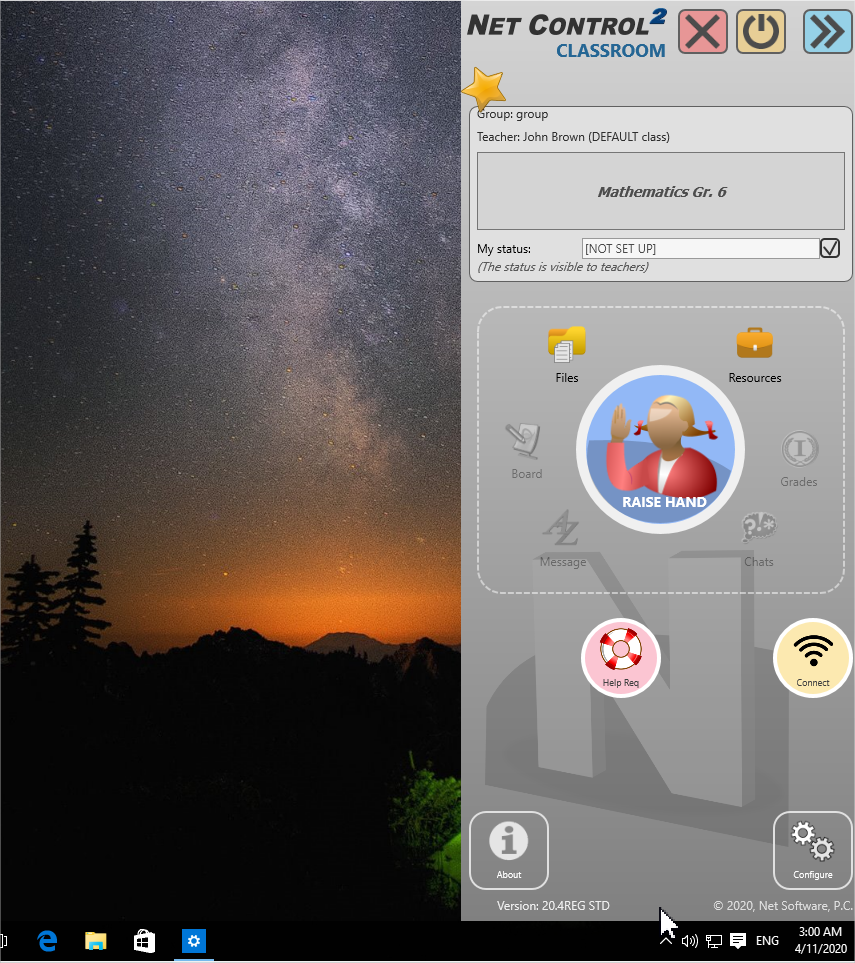Click the red X close panel button
Viewport: 855px width, 963px height.
[x=703, y=32]
